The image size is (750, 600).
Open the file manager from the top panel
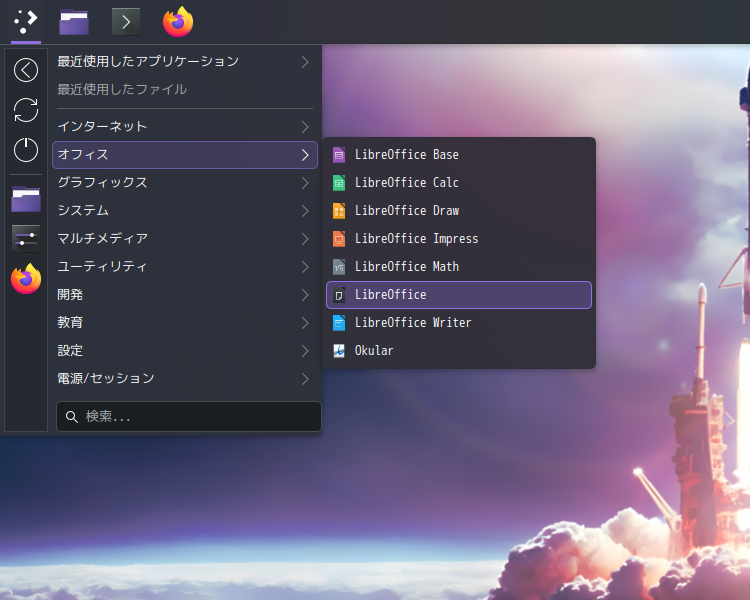(74, 22)
